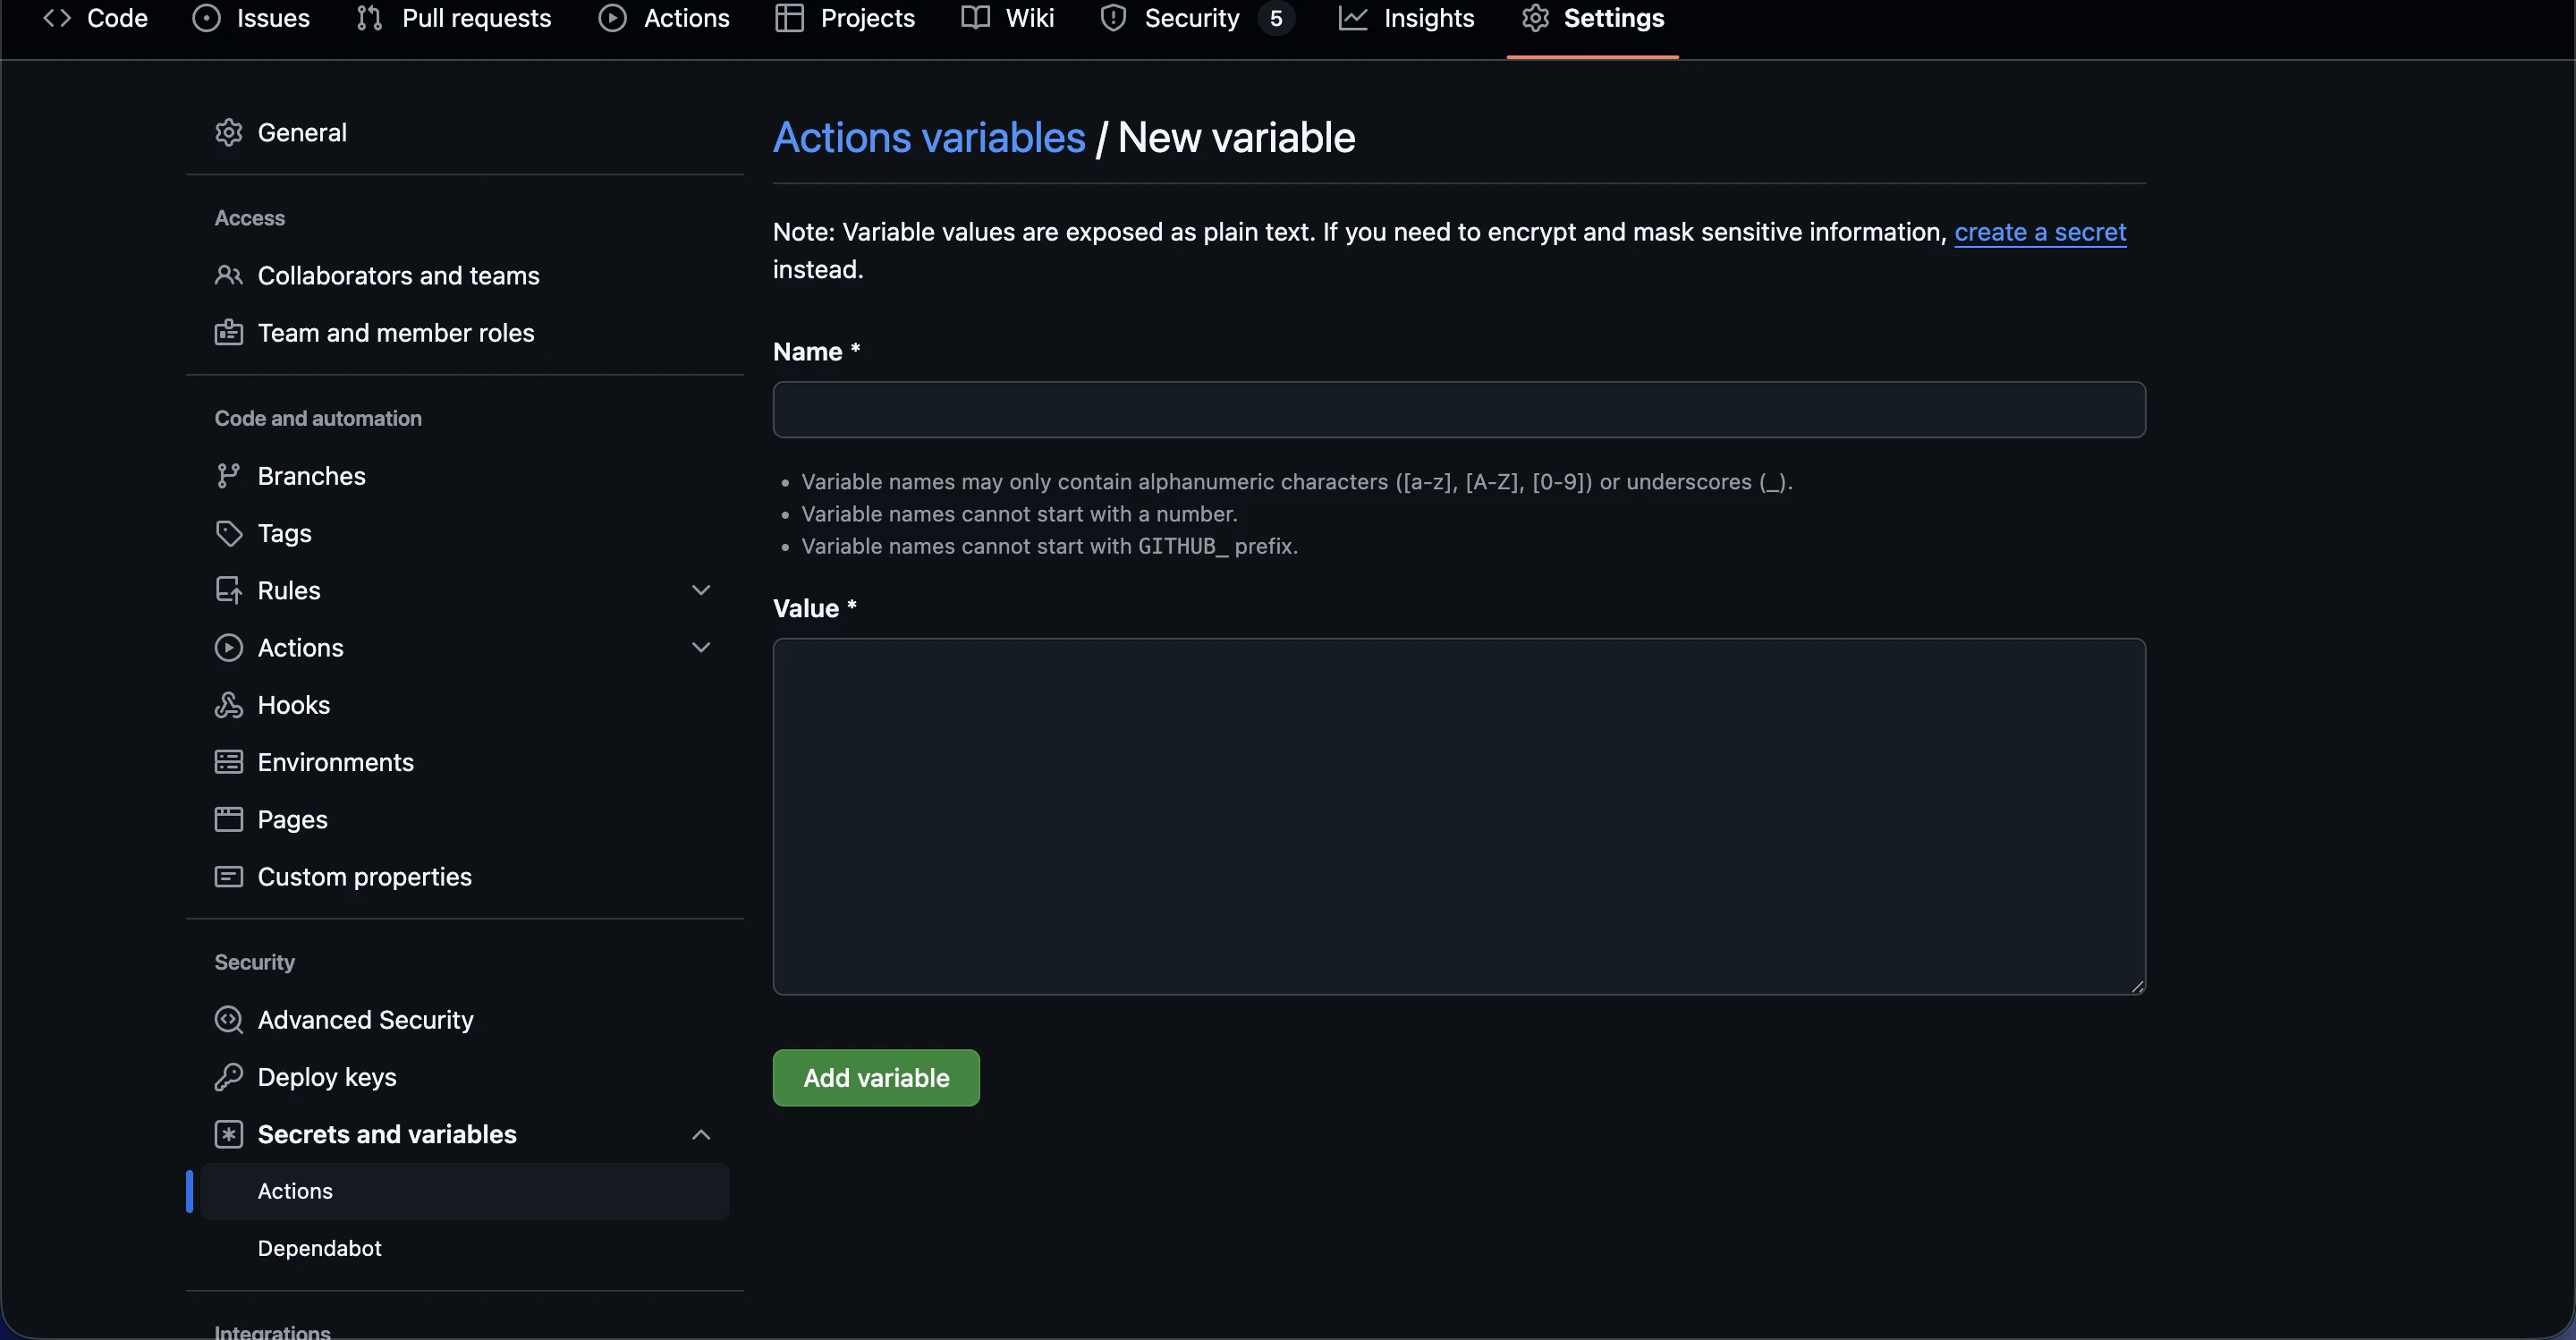Screen dimensions: 2576x1340
Task: Click the Insights graph icon in top nav
Action: [x=1353, y=18]
